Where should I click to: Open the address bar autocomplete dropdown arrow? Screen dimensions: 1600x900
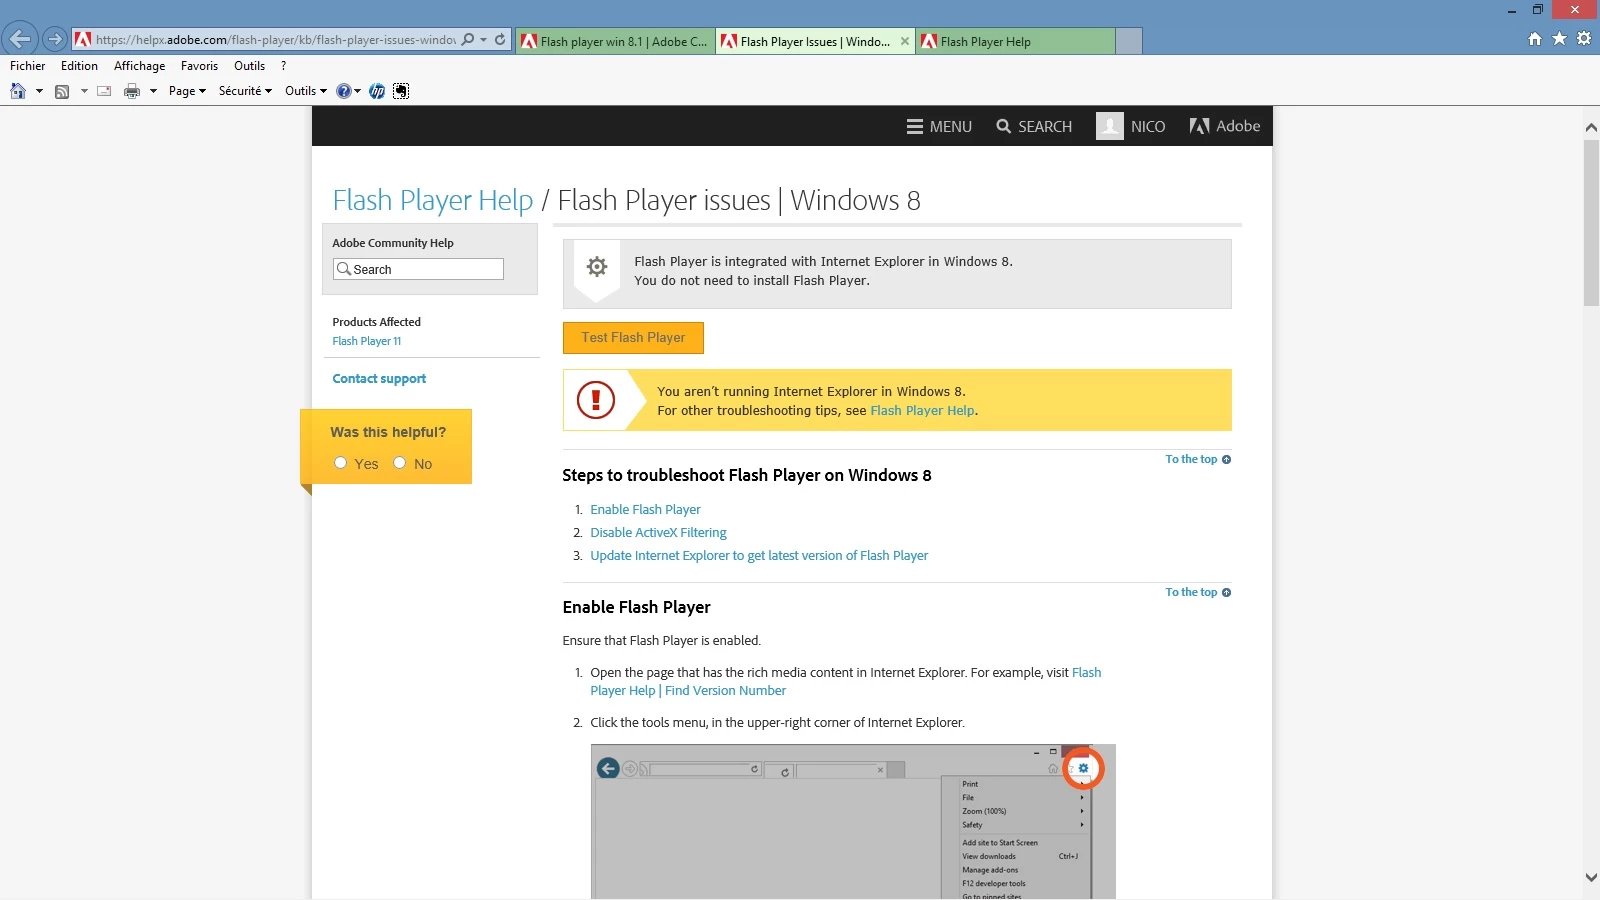pyautogui.click(x=483, y=40)
